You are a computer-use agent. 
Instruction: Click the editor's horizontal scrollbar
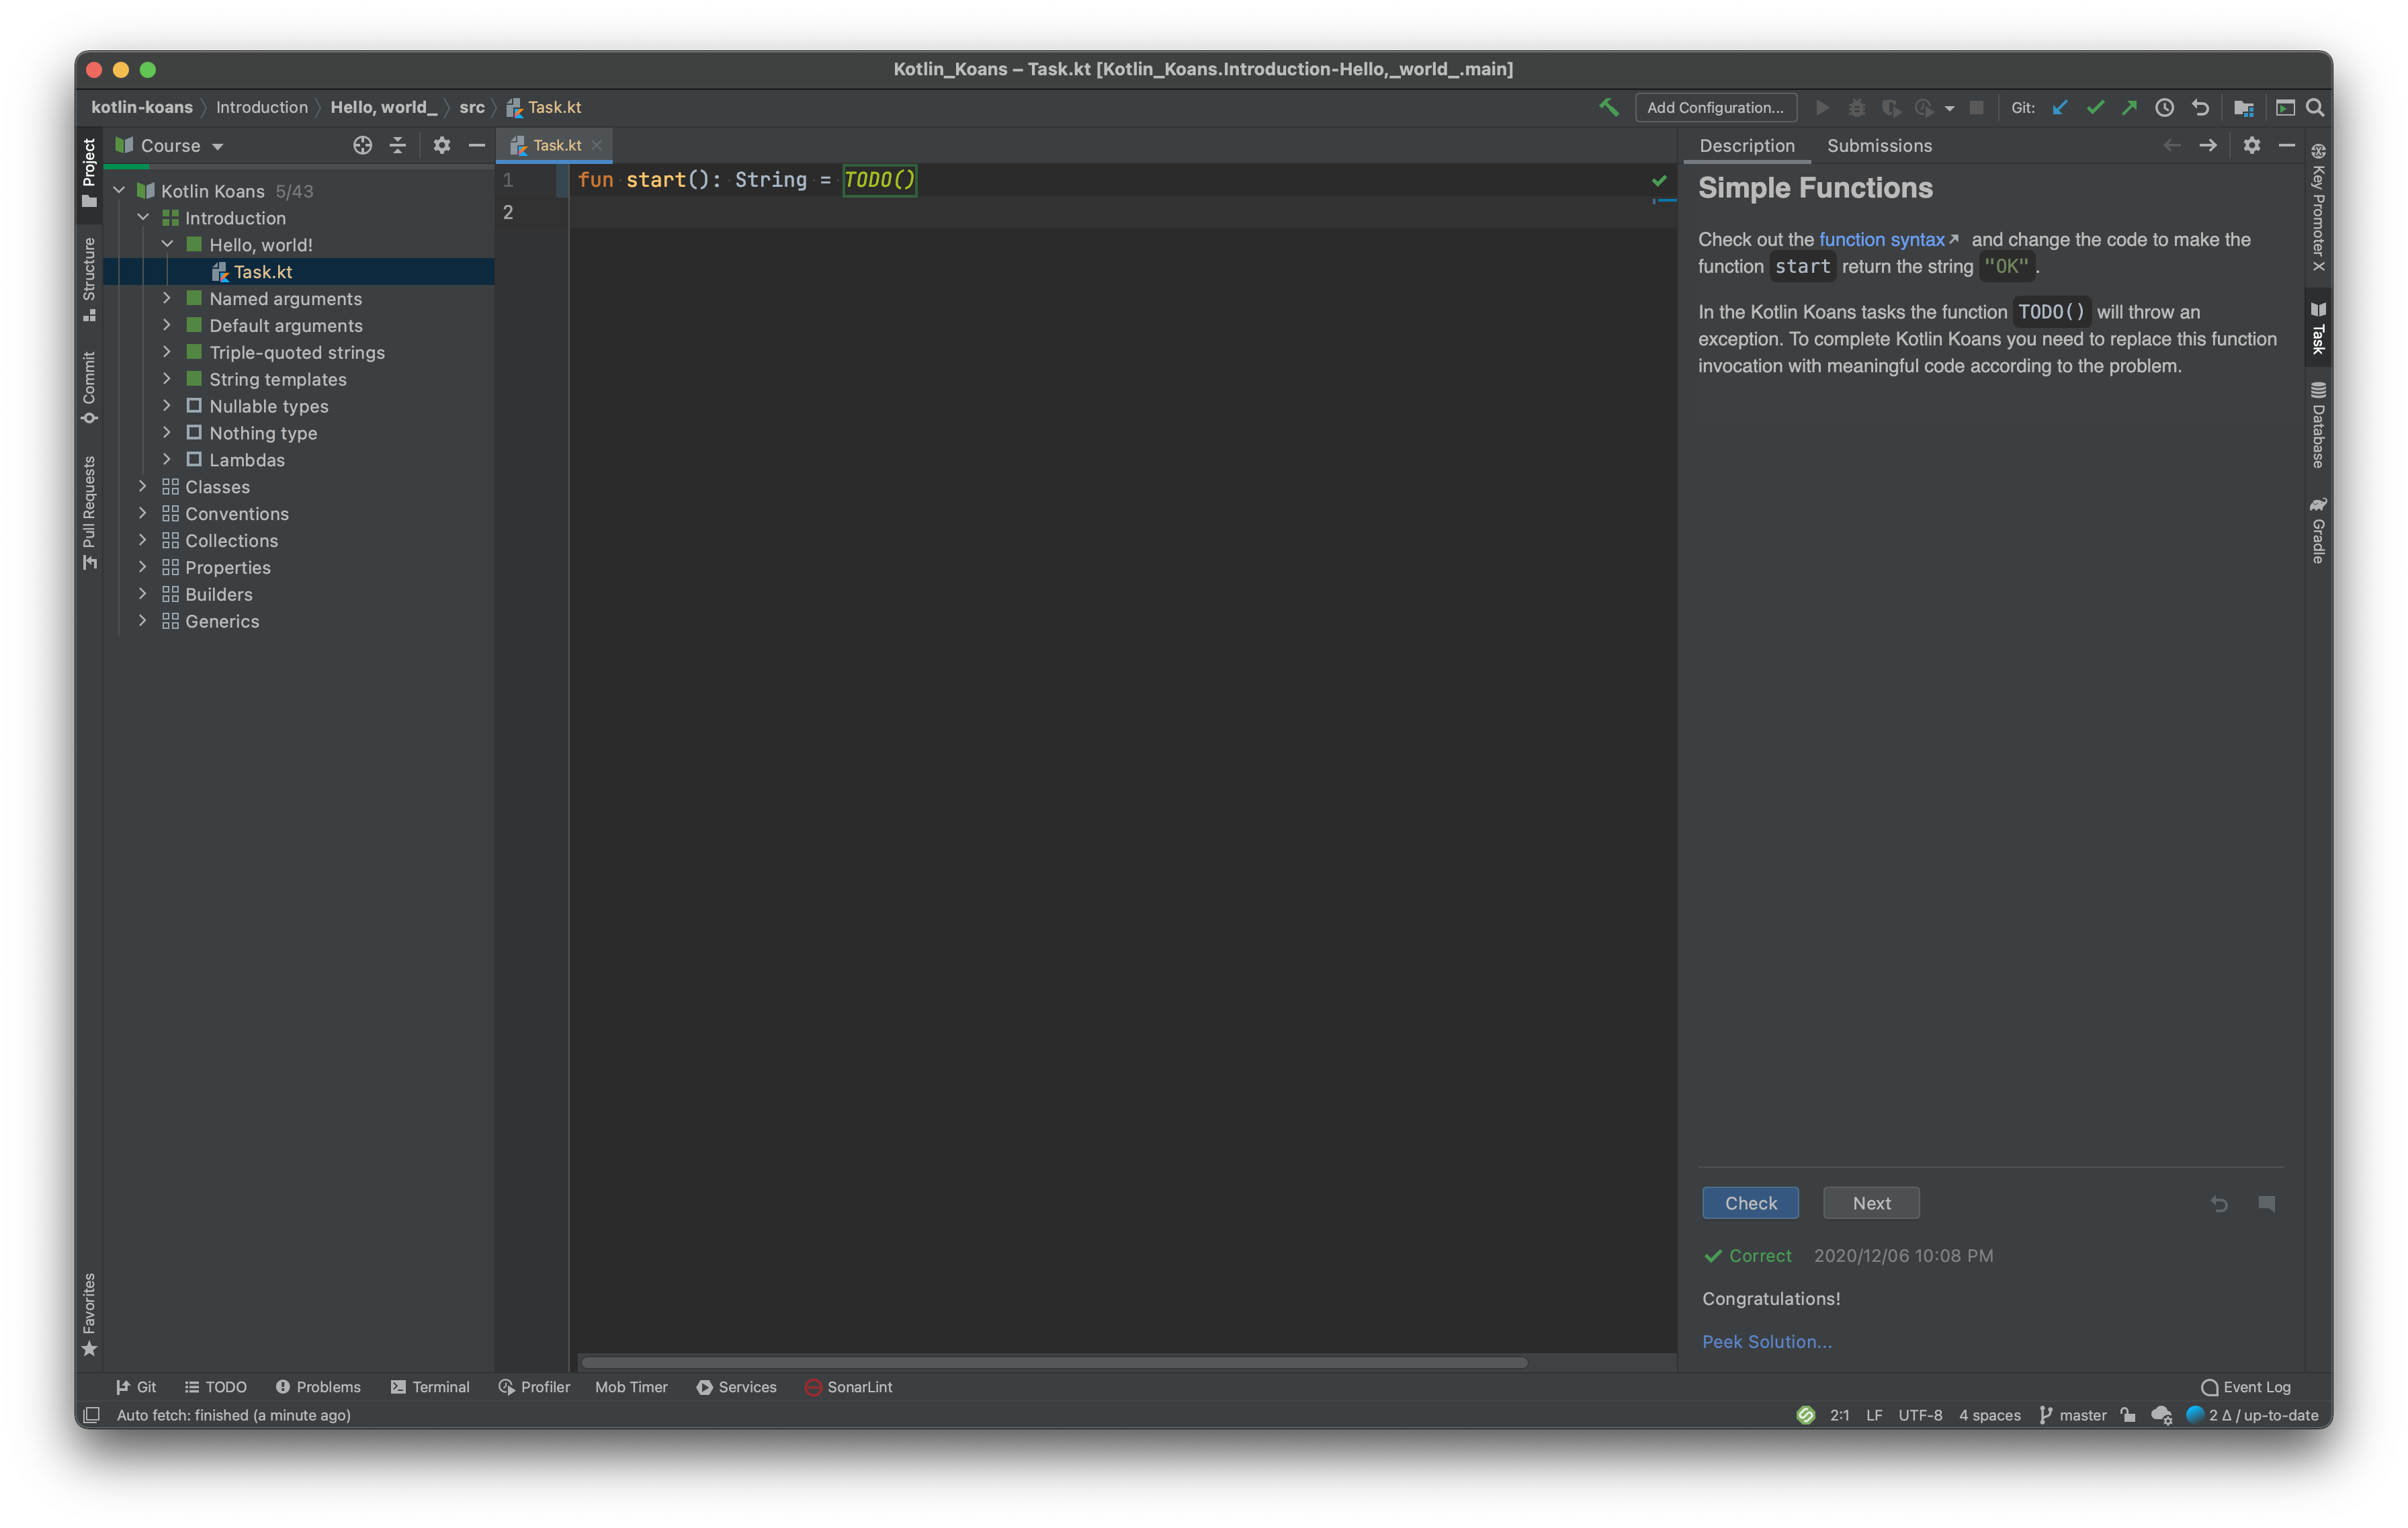[x=1050, y=1363]
